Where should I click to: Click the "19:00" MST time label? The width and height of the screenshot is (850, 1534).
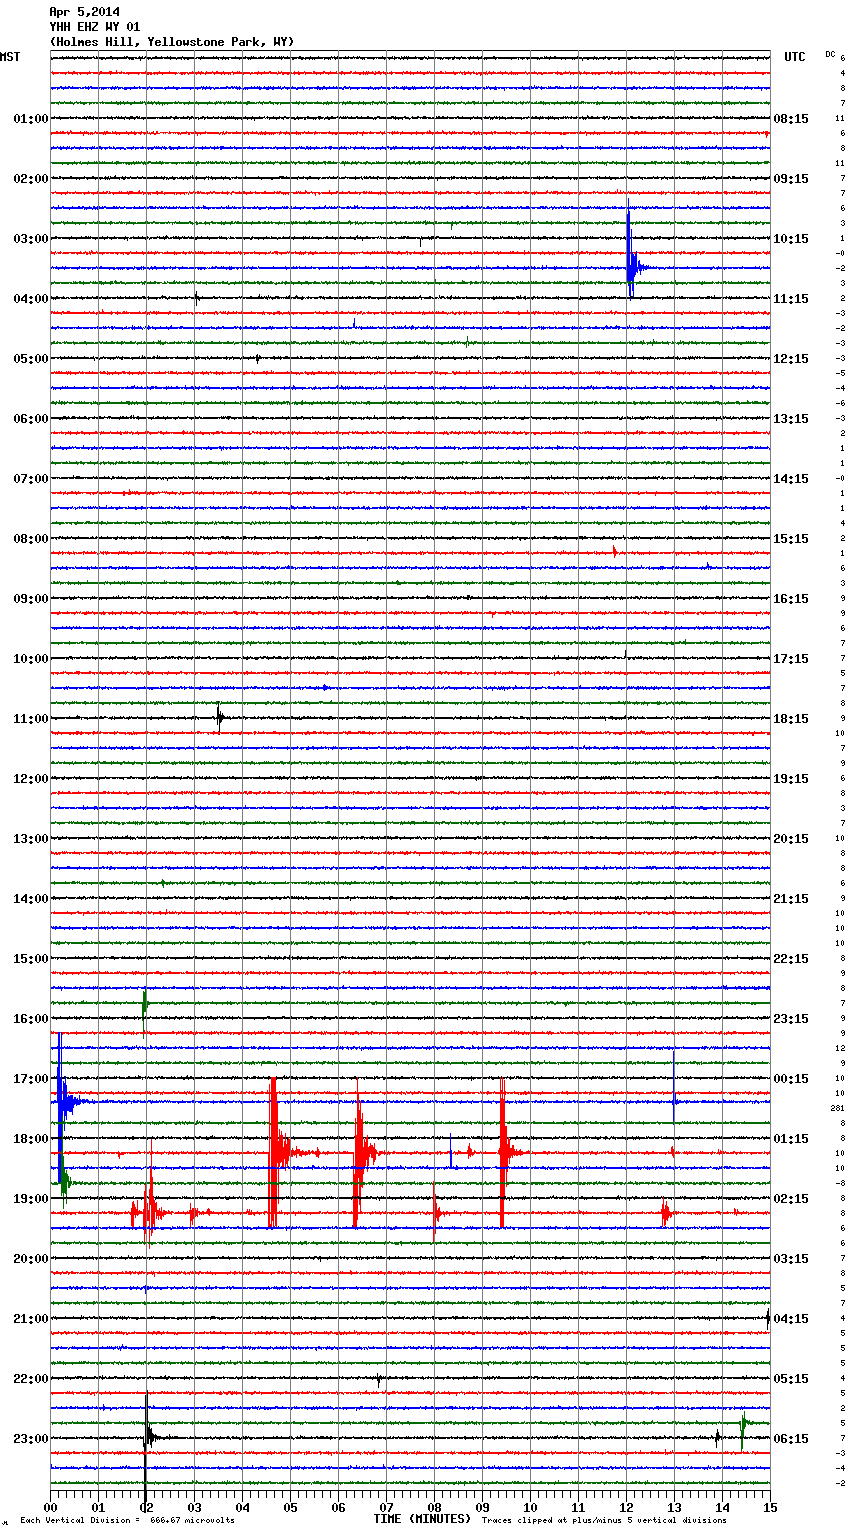[31, 1199]
